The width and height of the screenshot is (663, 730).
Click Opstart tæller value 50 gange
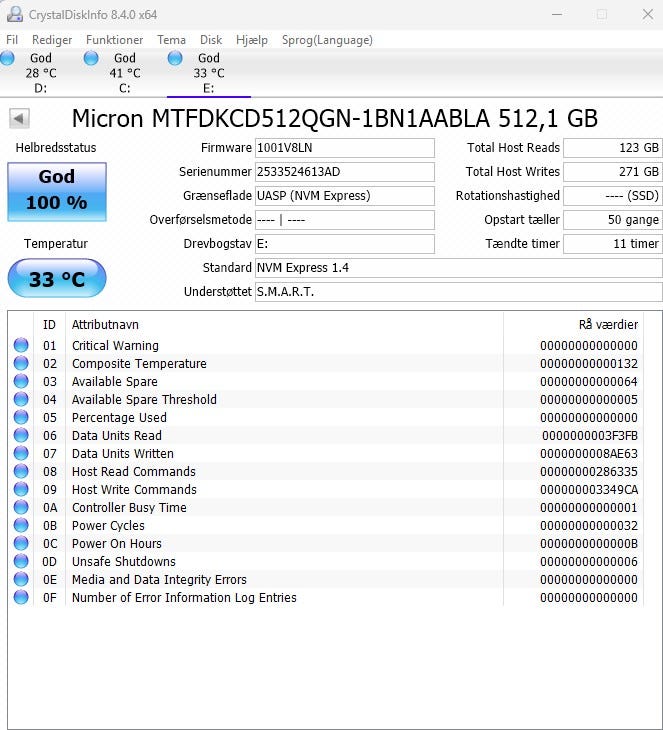[x=613, y=220]
